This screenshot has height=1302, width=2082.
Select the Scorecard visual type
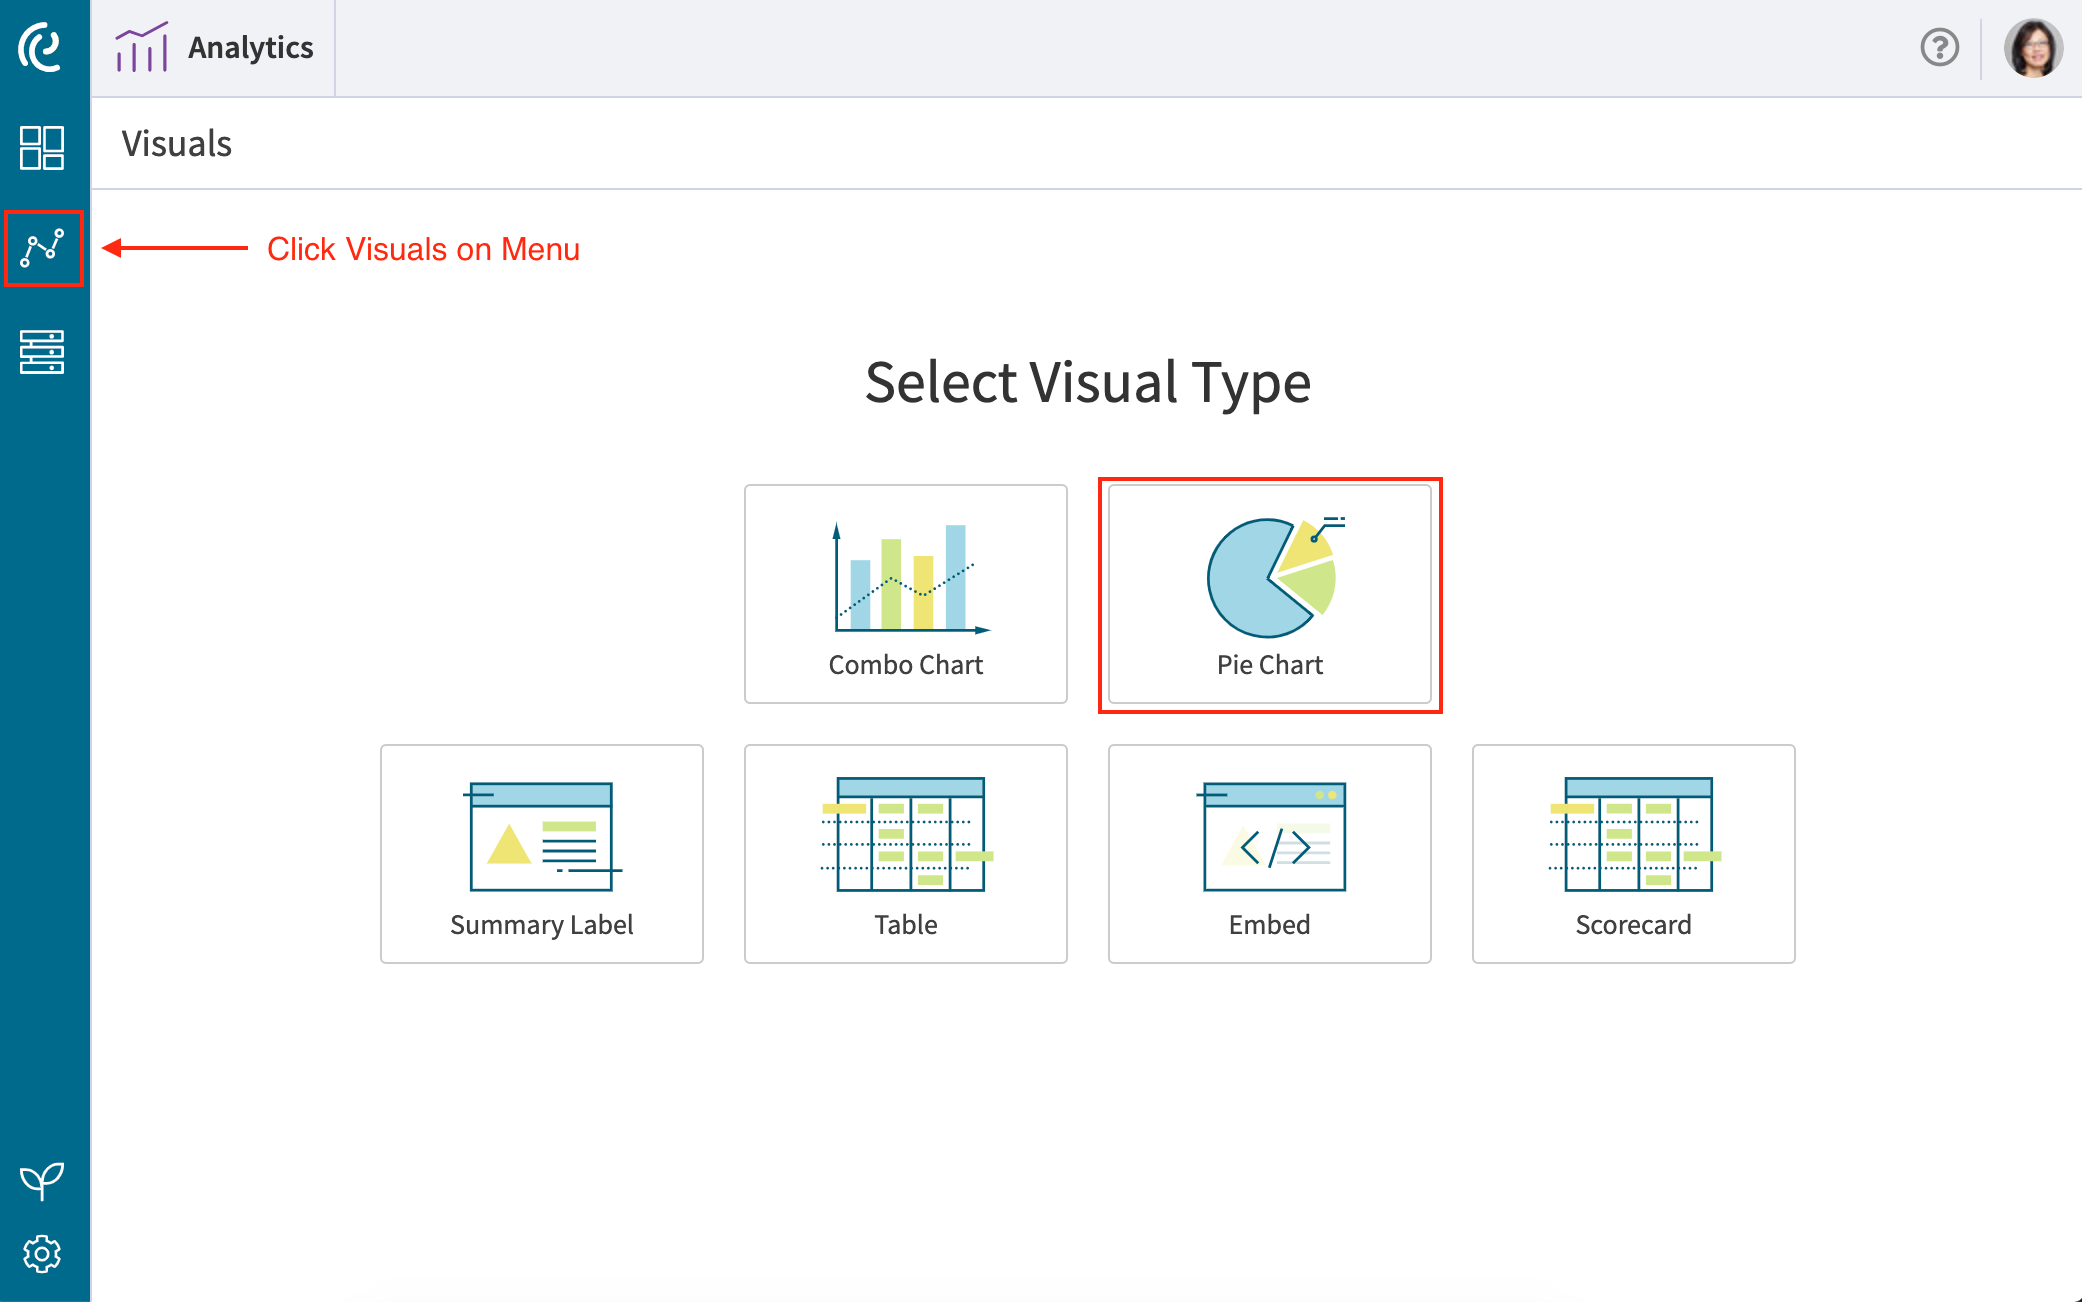tap(1633, 854)
